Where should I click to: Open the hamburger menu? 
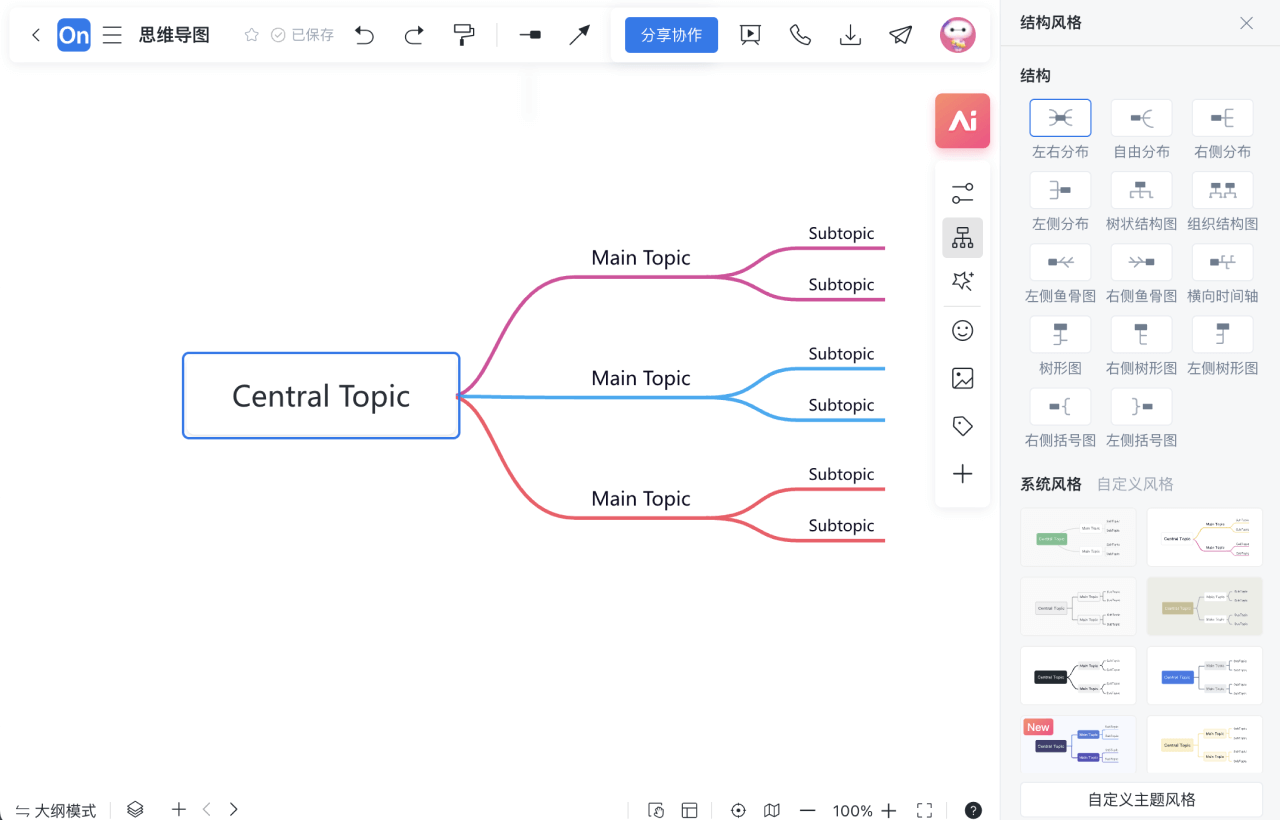pyautogui.click(x=112, y=35)
